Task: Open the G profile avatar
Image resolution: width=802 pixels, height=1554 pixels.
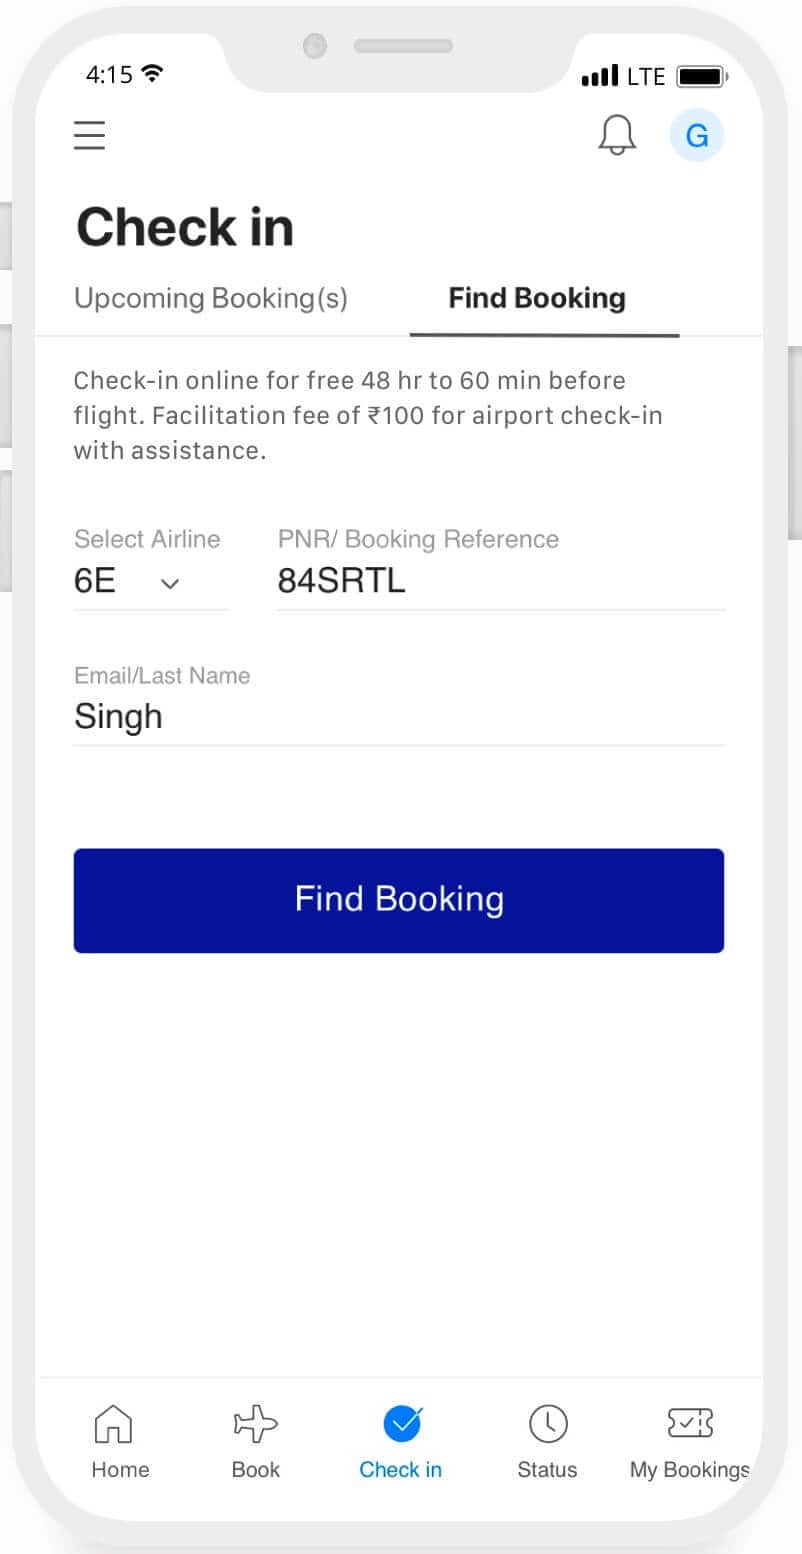Action: 697,135
